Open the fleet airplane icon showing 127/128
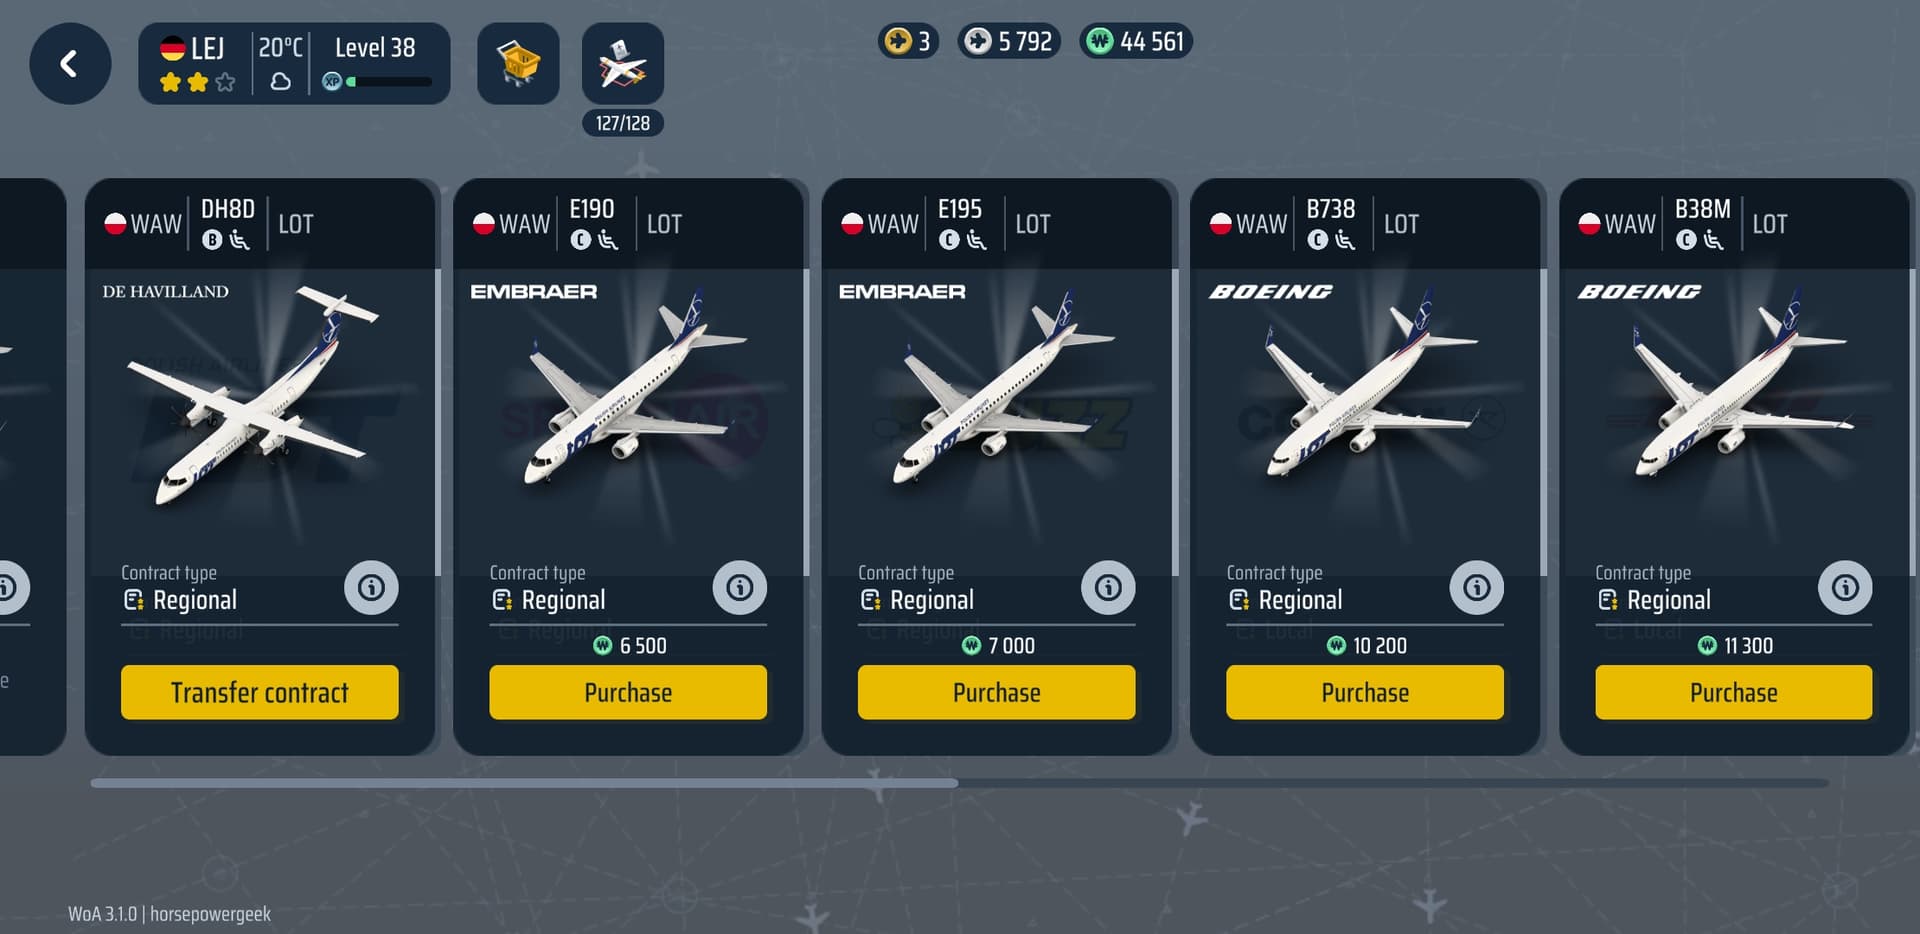 pos(623,64)
